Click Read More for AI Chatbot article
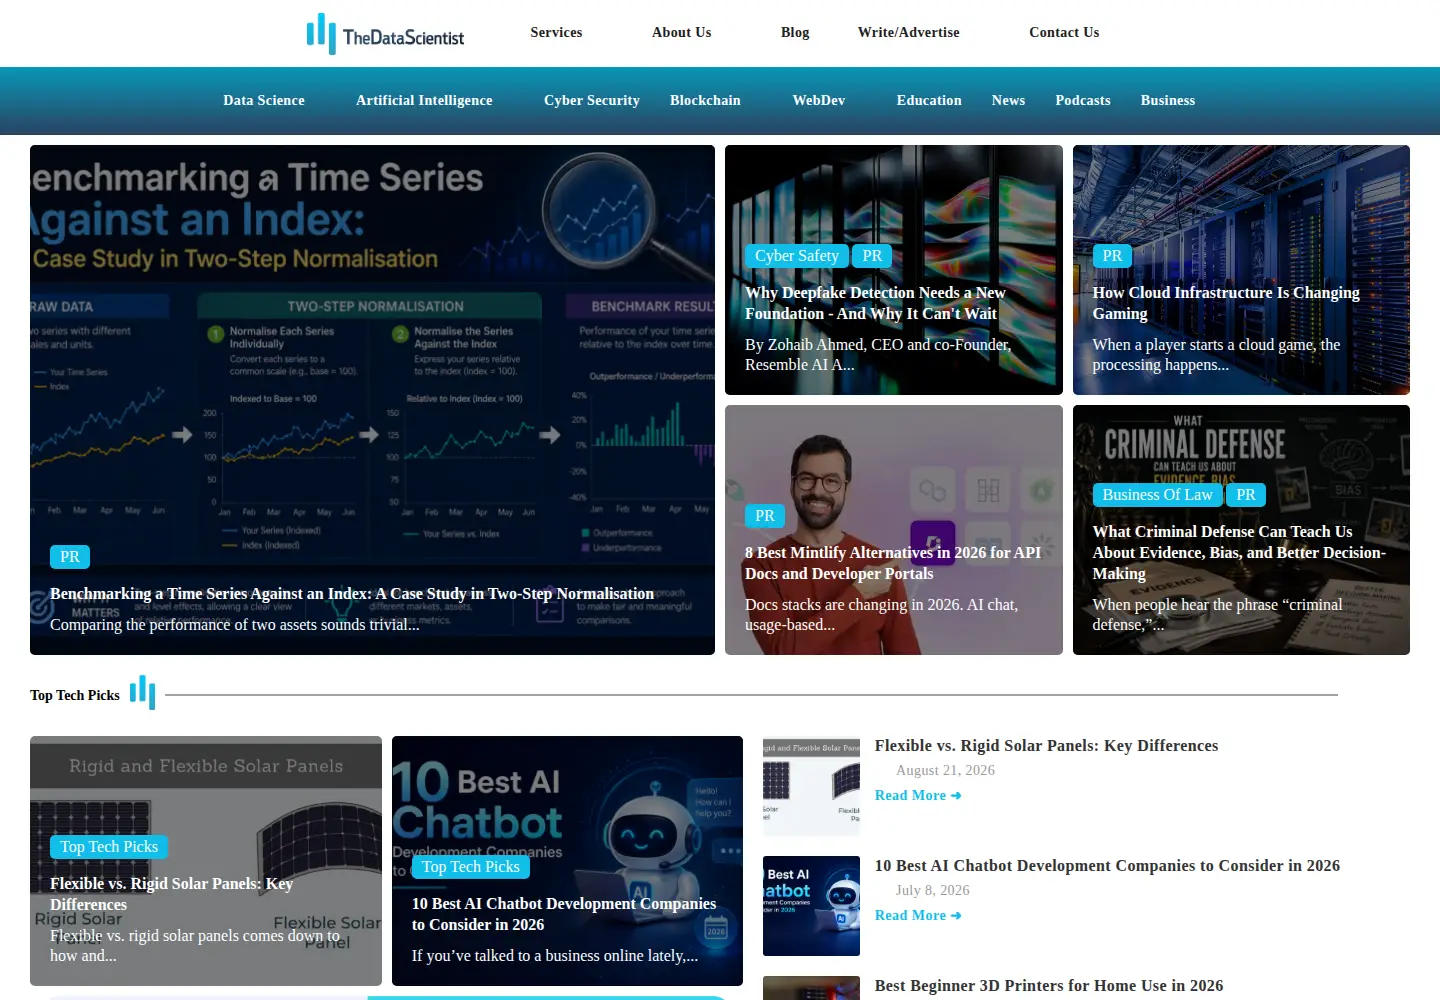Viewport: 1440px width, 1000px height. (x=918, y=916)
